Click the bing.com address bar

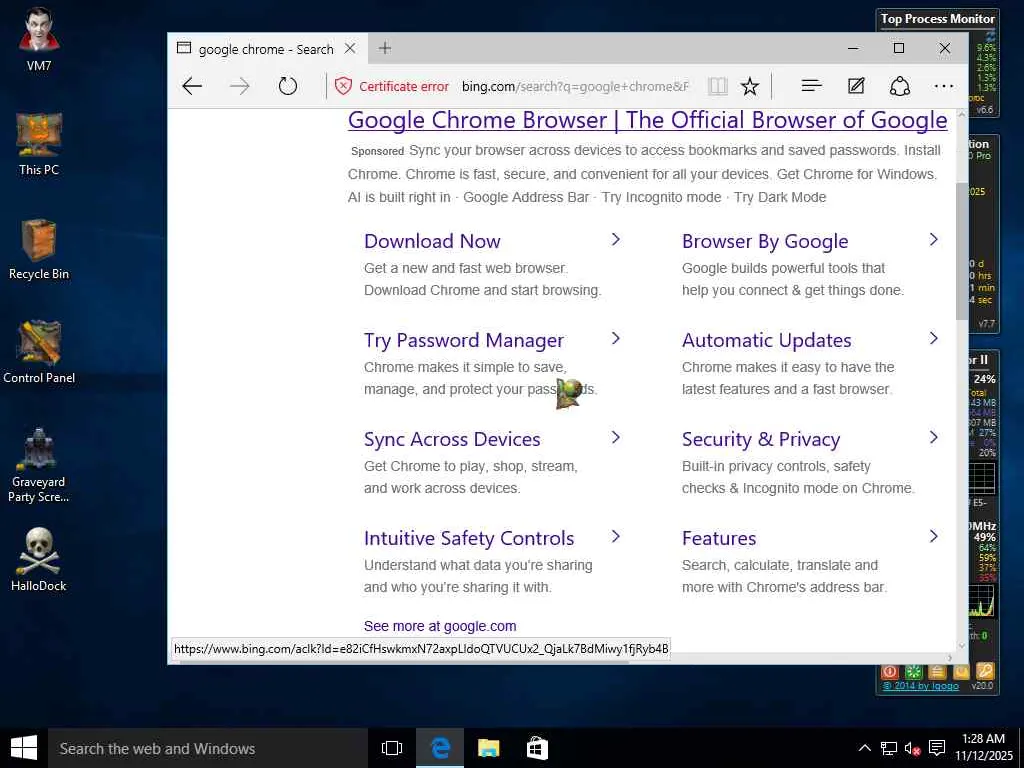(575, 86)
